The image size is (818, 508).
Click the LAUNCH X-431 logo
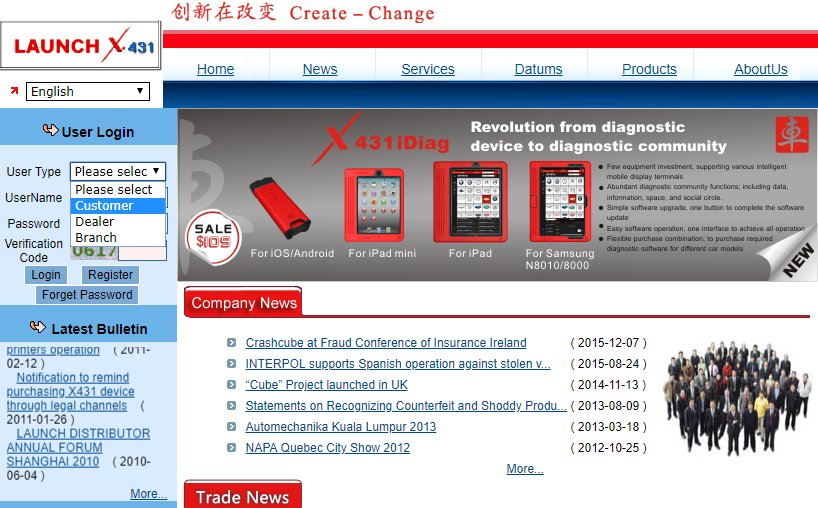tap(81, 45)
